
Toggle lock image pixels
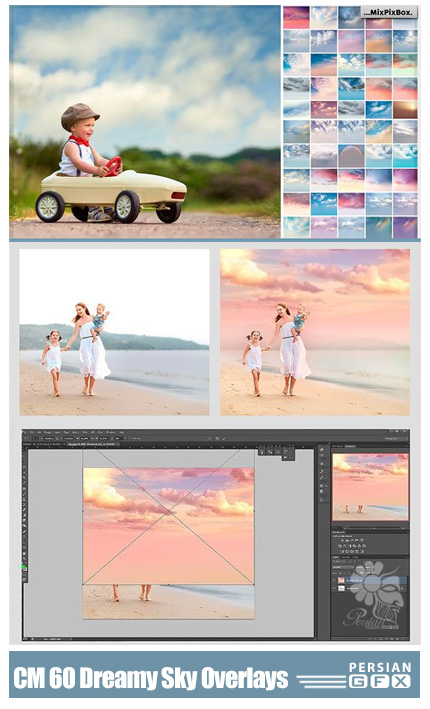pos(345,573)
